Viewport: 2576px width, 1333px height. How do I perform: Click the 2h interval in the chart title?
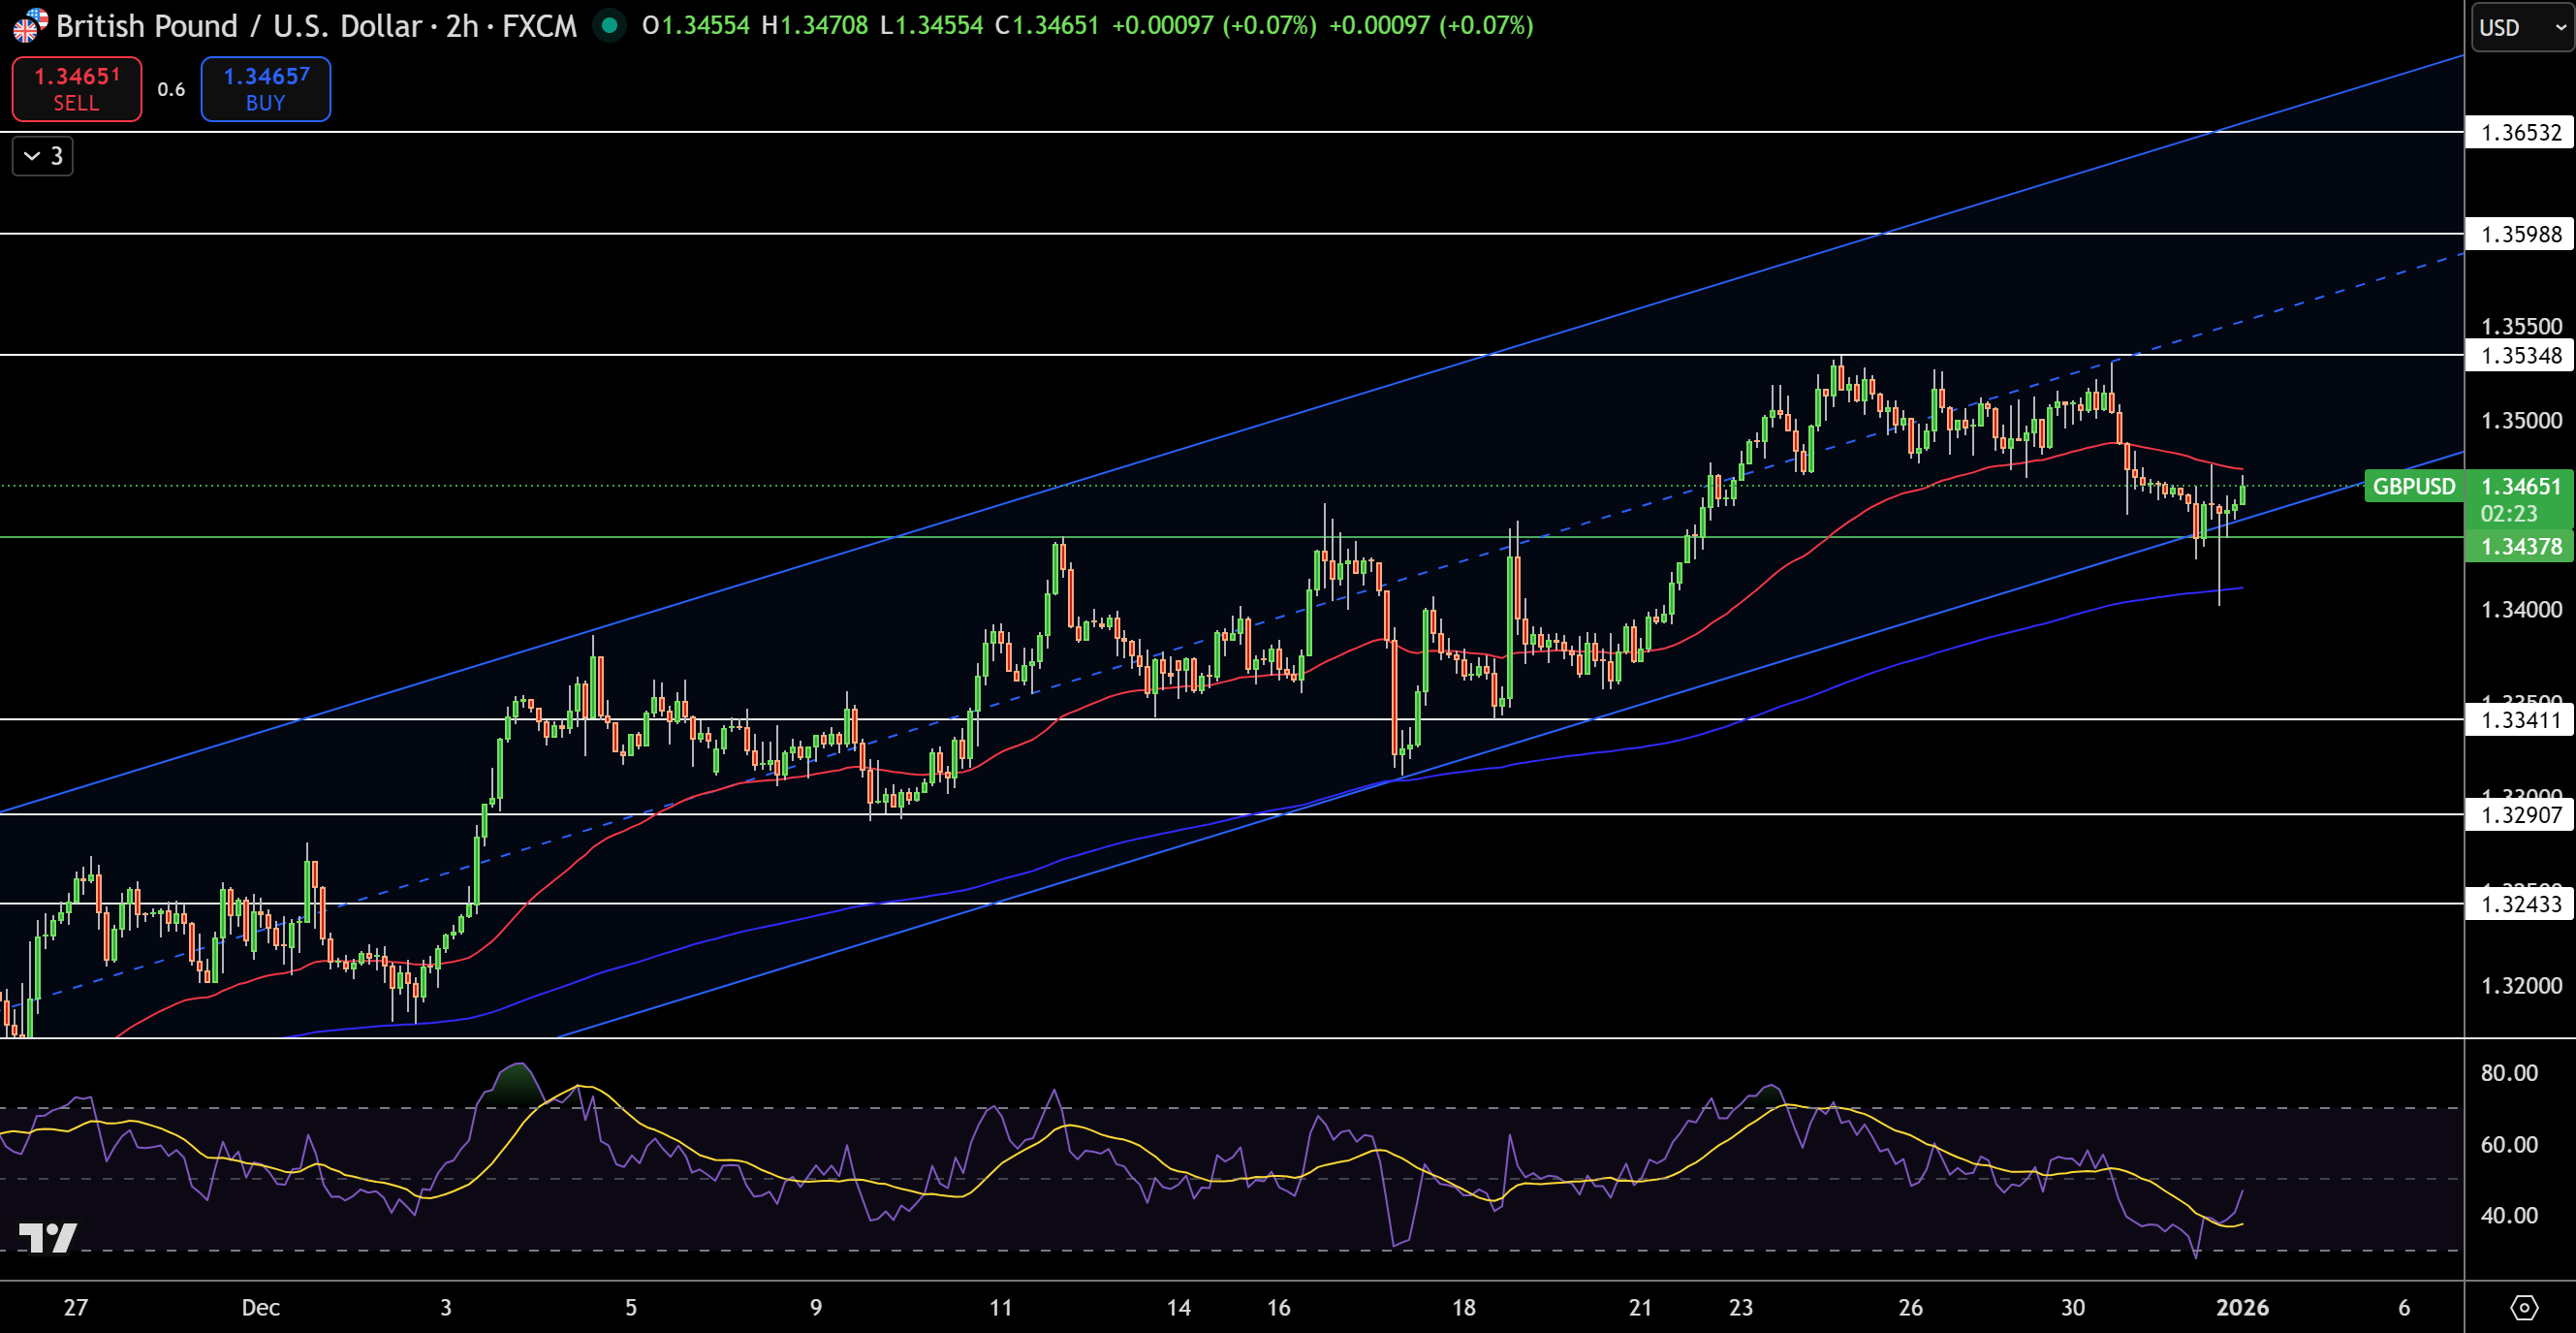coord(462,25)
